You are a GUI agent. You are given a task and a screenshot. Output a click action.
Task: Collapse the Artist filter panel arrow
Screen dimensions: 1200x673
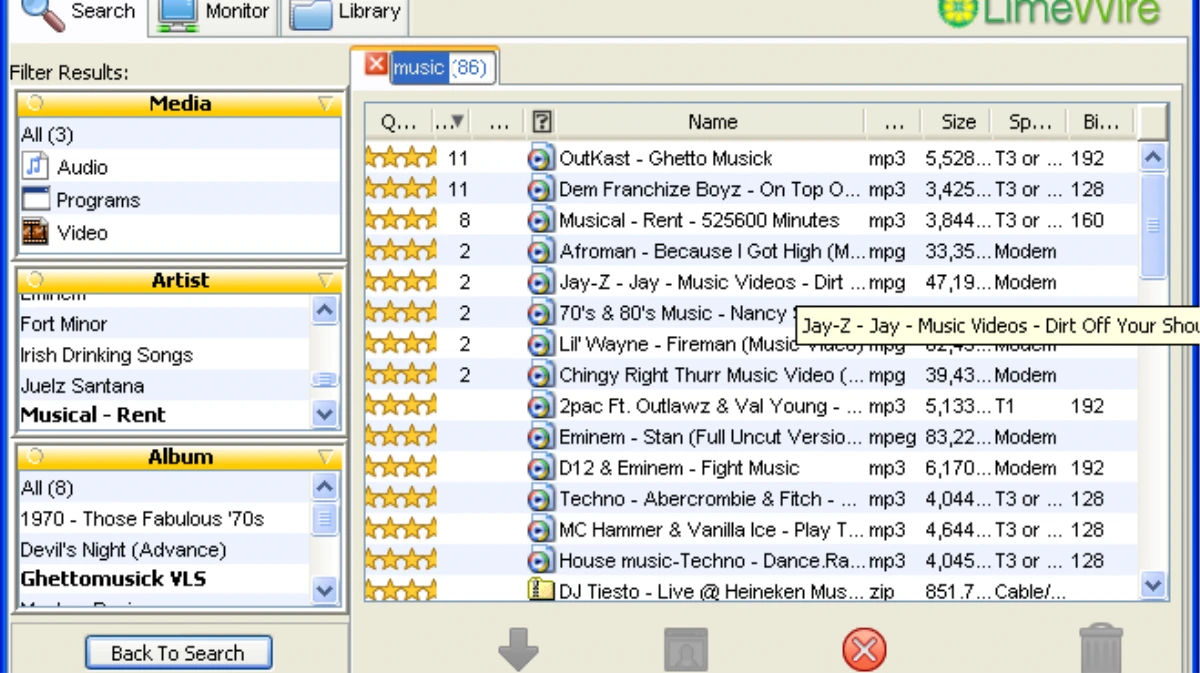pyautogui.click(x=325, y=281)
